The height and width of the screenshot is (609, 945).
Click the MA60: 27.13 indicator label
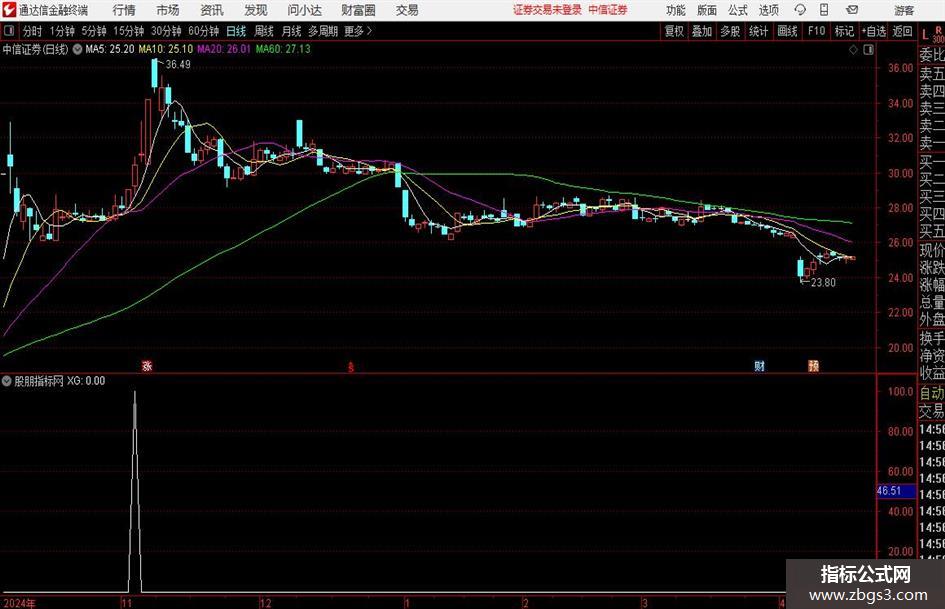(x=283, y=49)
